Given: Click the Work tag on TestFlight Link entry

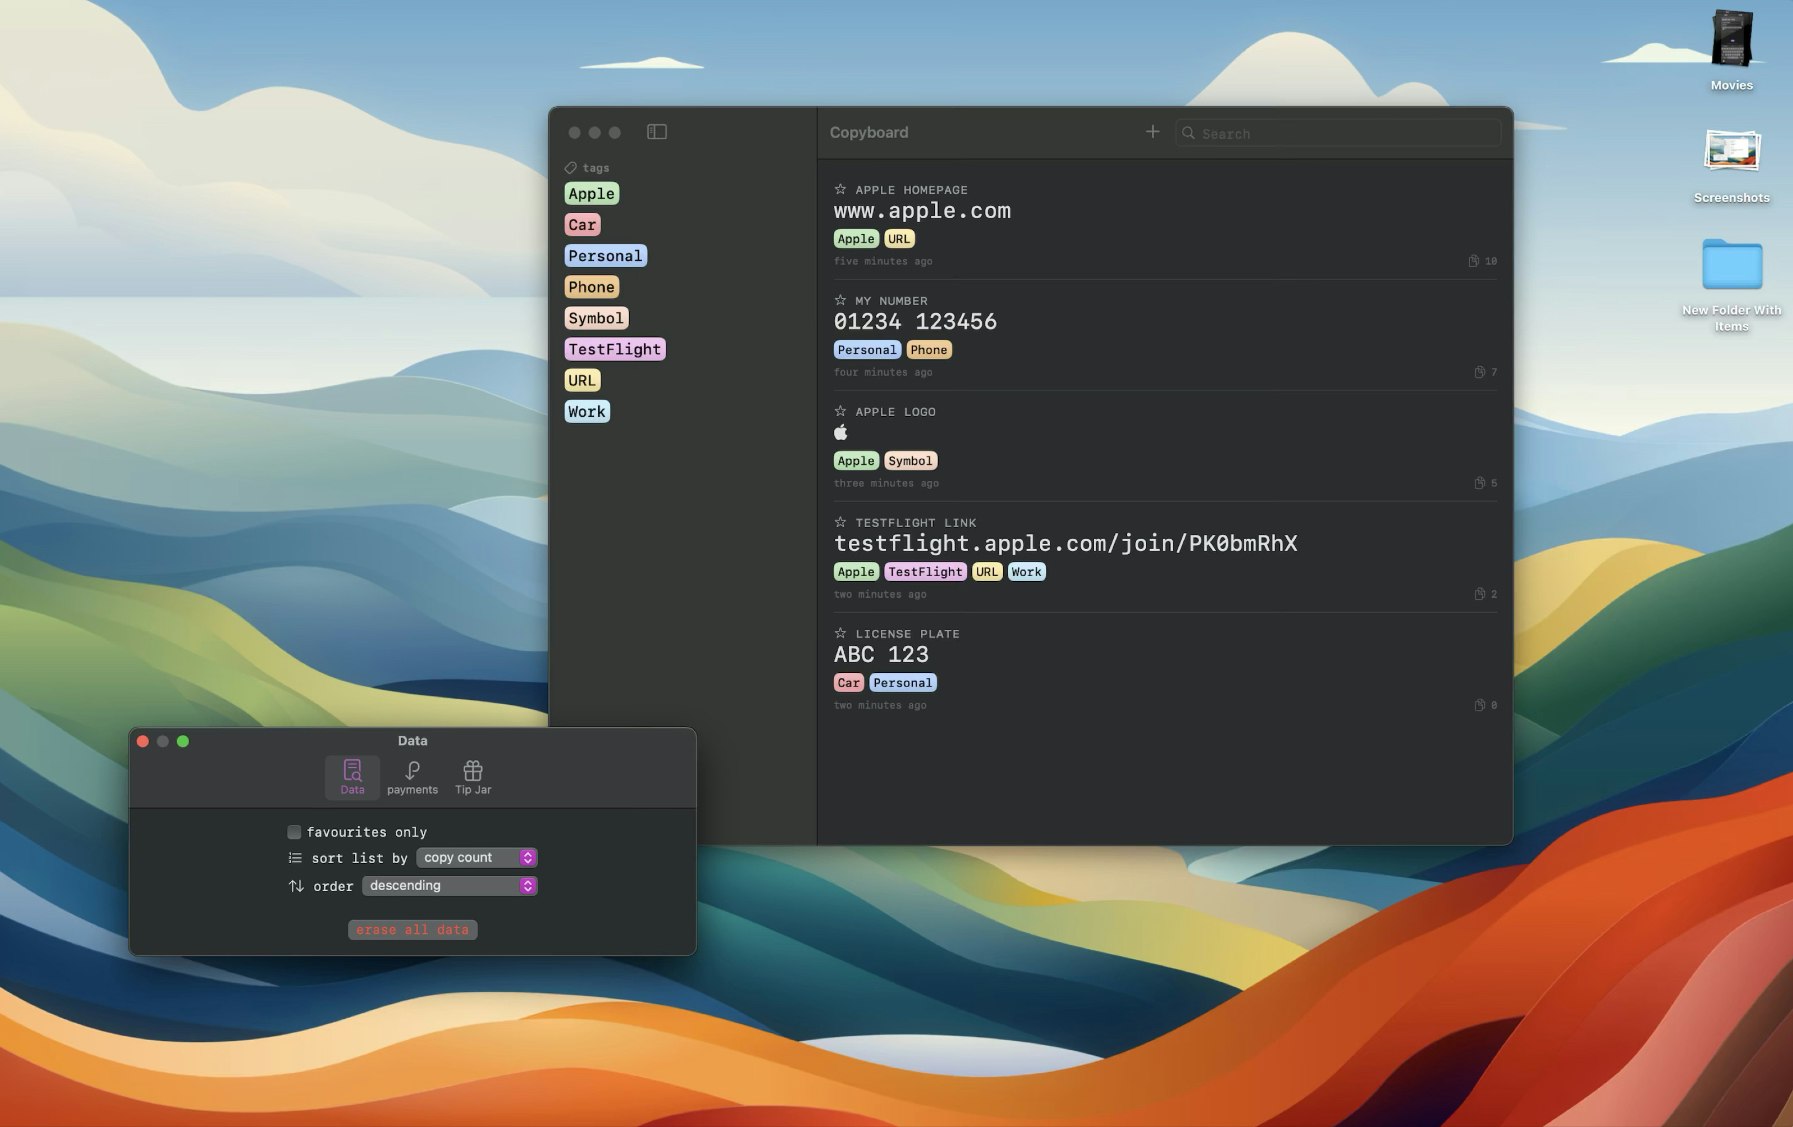Looking at the screenshot, I should [x=1026, y=572].
